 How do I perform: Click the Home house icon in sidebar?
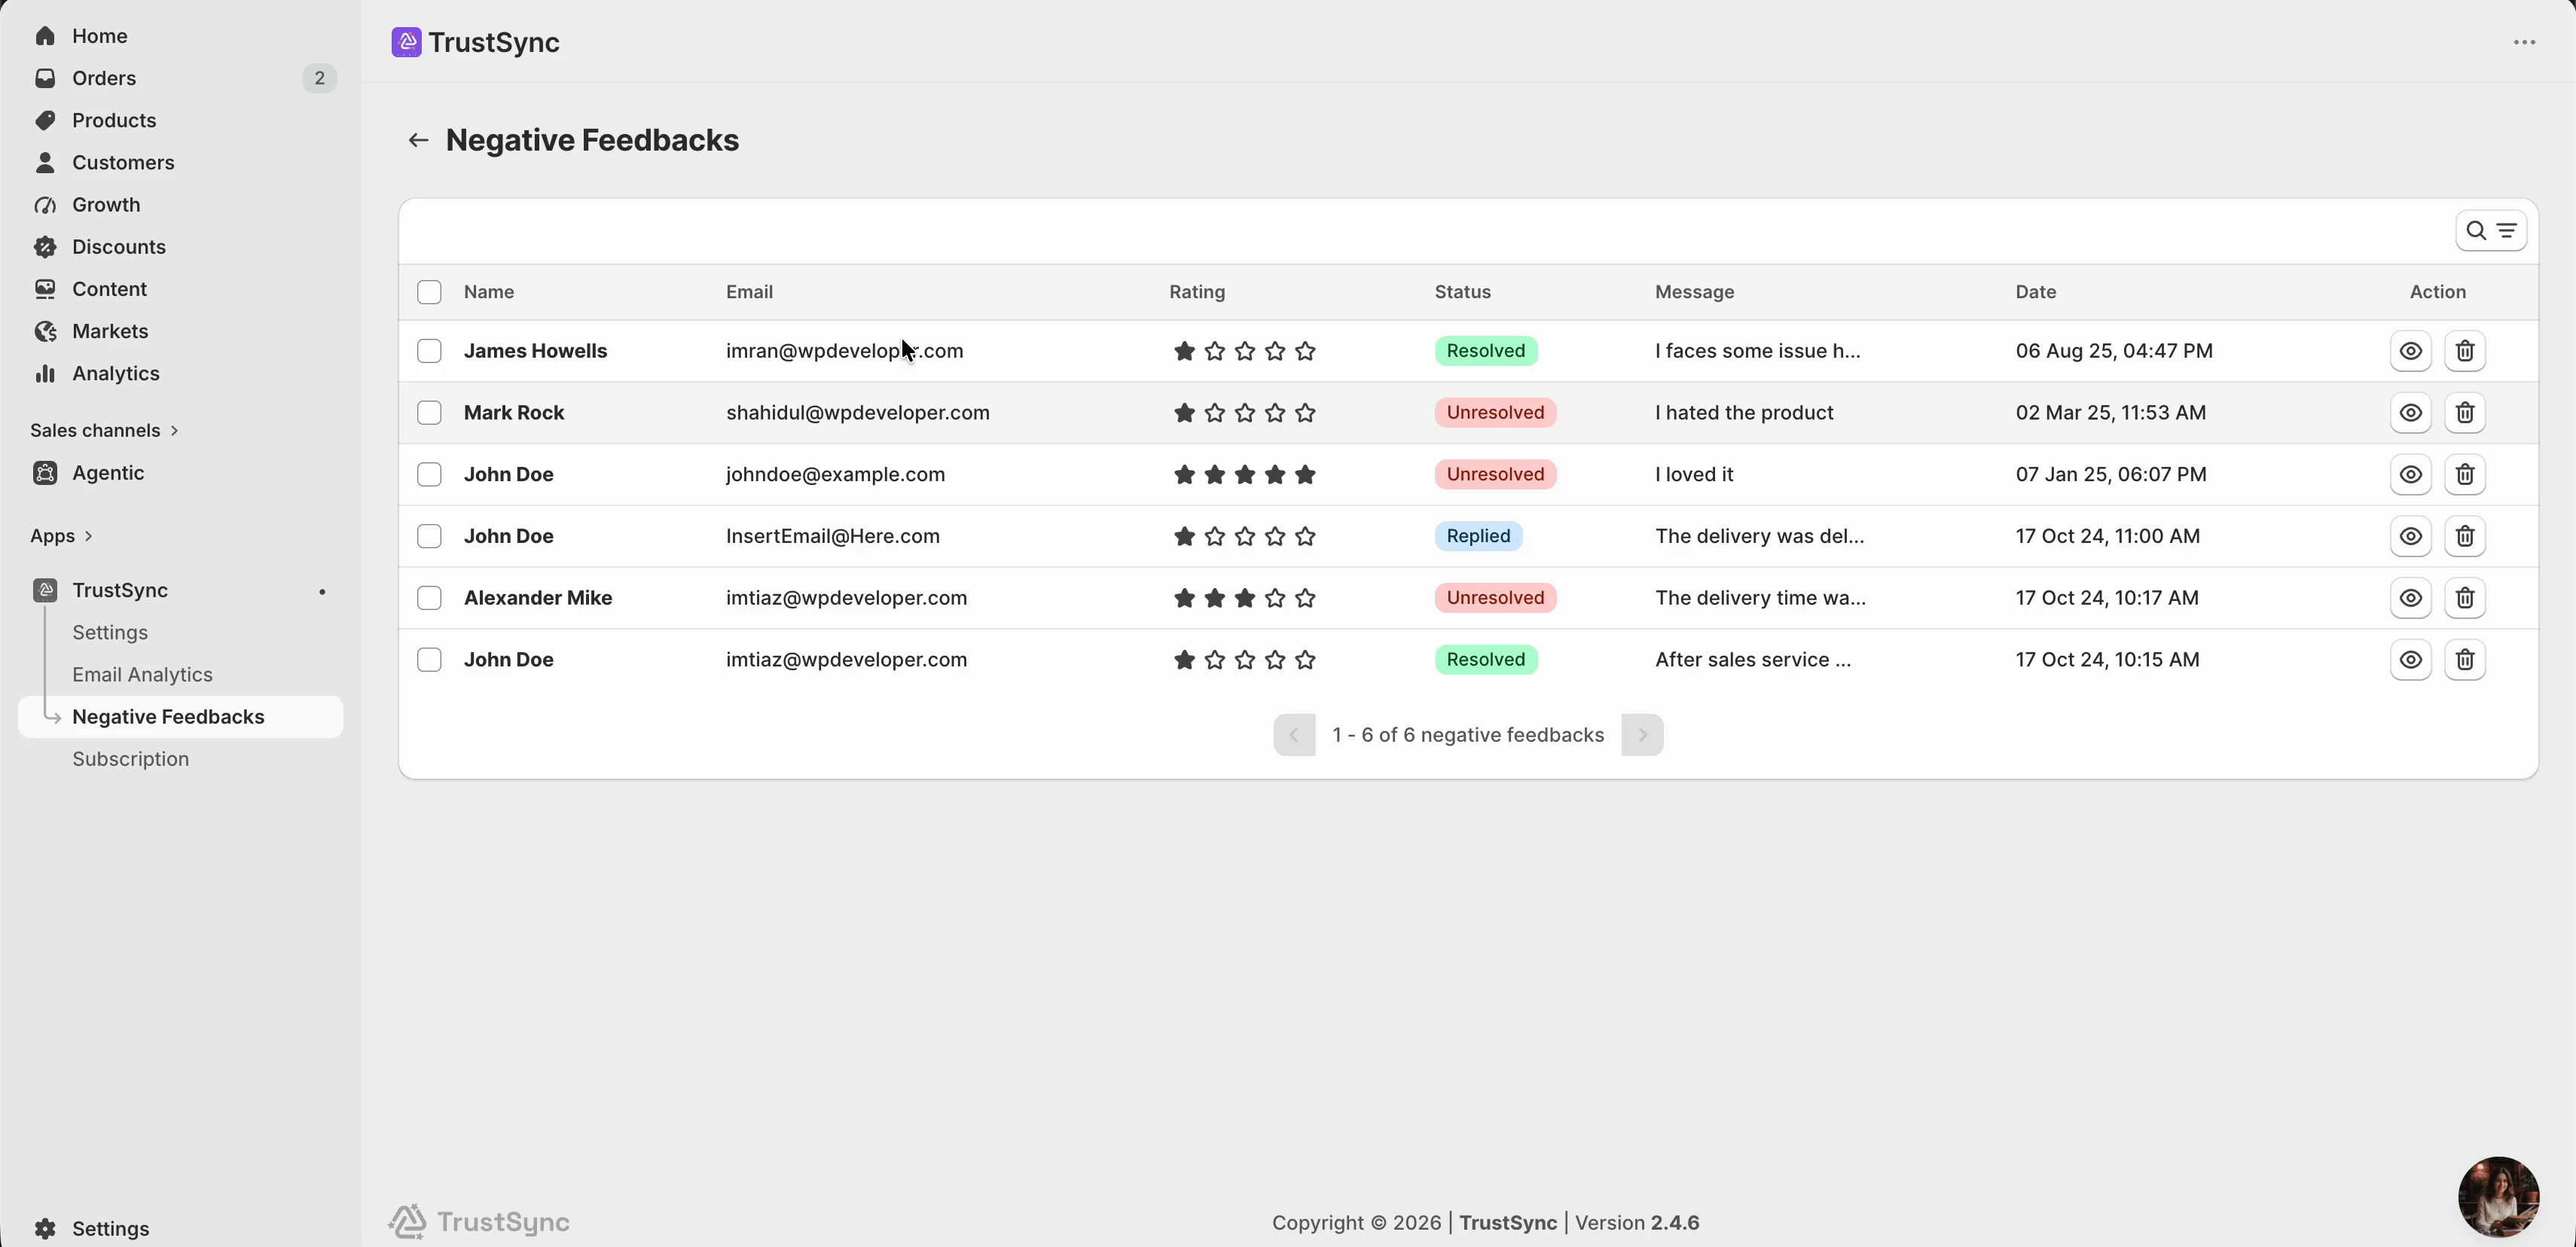coord(45,36)
